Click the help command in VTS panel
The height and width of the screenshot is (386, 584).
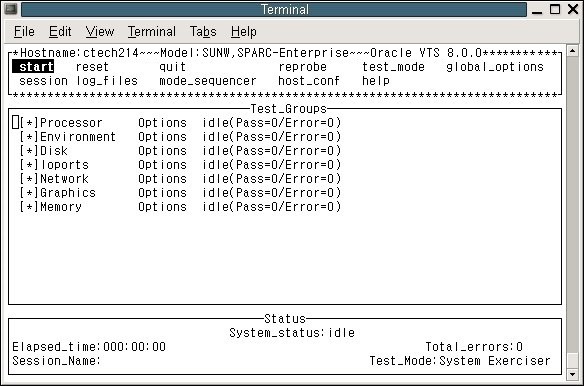click(376, 81)
